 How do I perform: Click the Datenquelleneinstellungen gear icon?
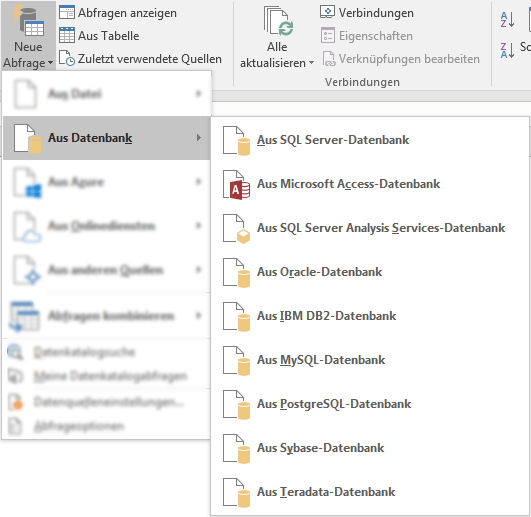[16, 402]
